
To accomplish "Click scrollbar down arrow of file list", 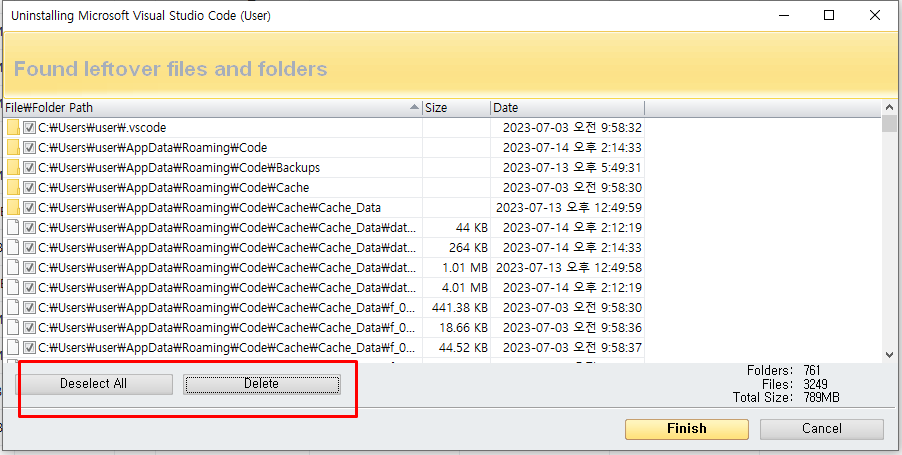I will coord(889,355).
